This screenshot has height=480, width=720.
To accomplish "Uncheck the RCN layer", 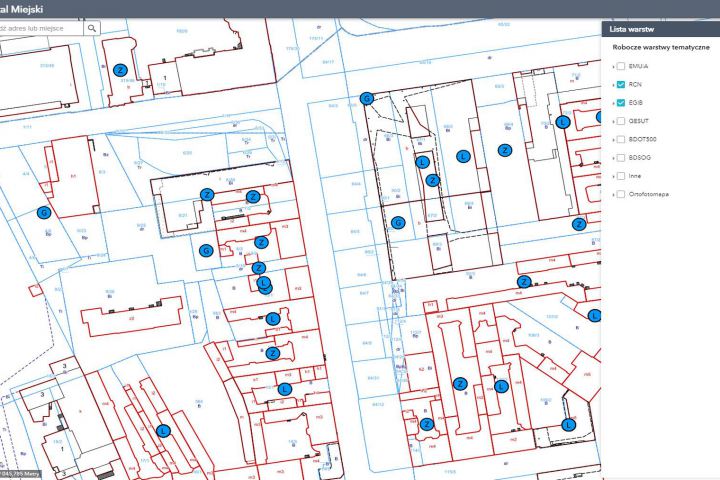I will pyautogui.click(x=621, y=85).
